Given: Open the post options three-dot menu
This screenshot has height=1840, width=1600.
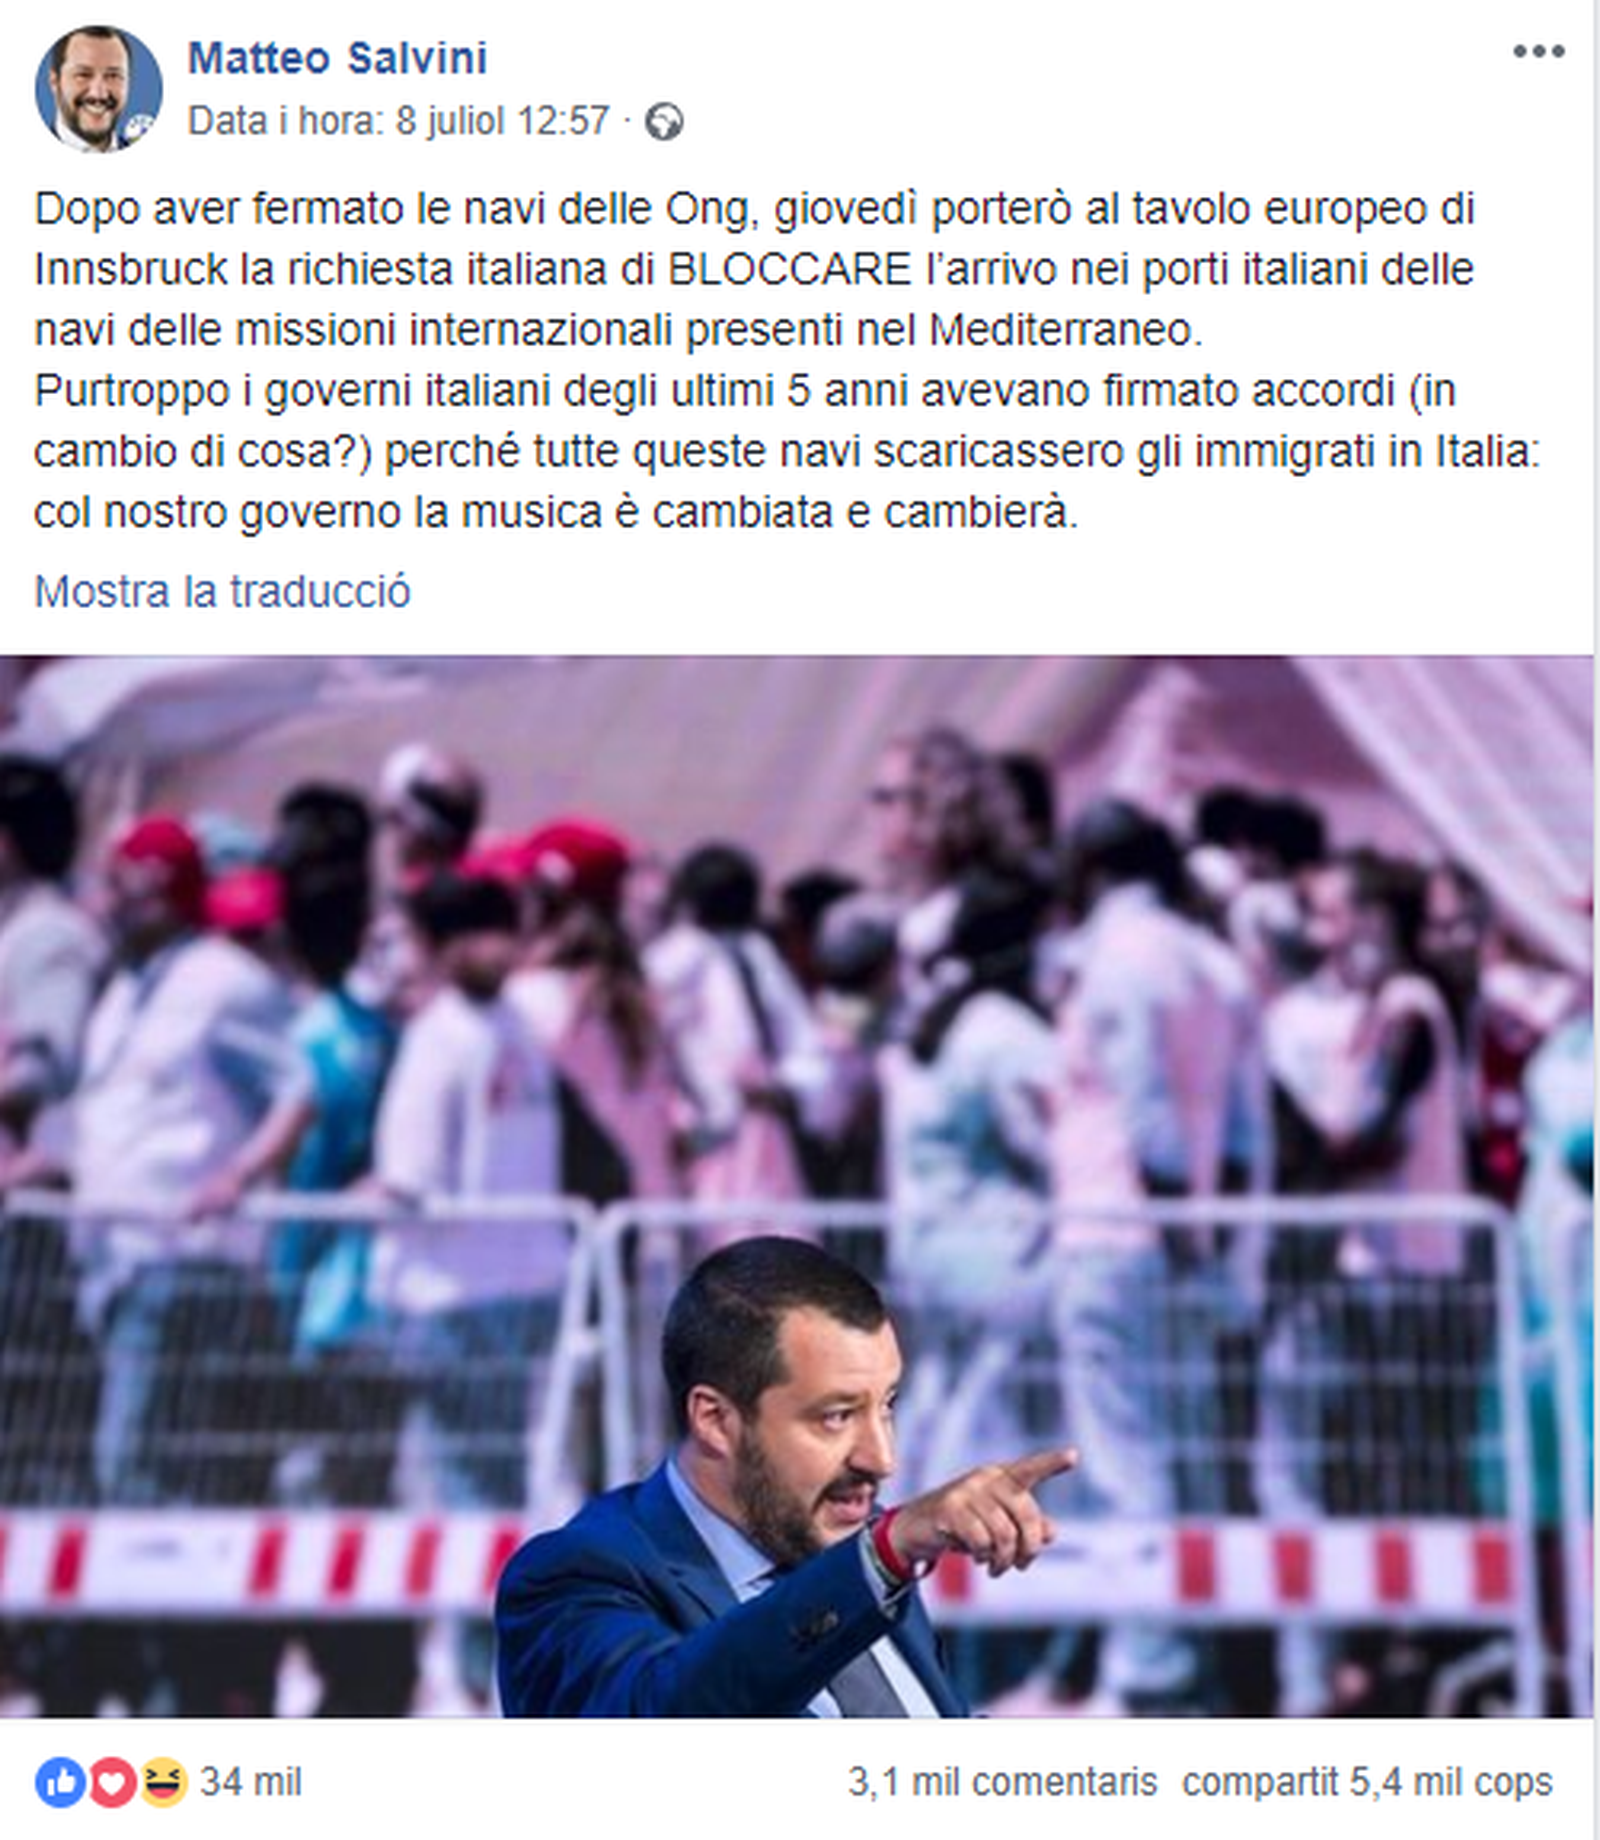Looking at the screenshot, I should [x=1538, y=52].
